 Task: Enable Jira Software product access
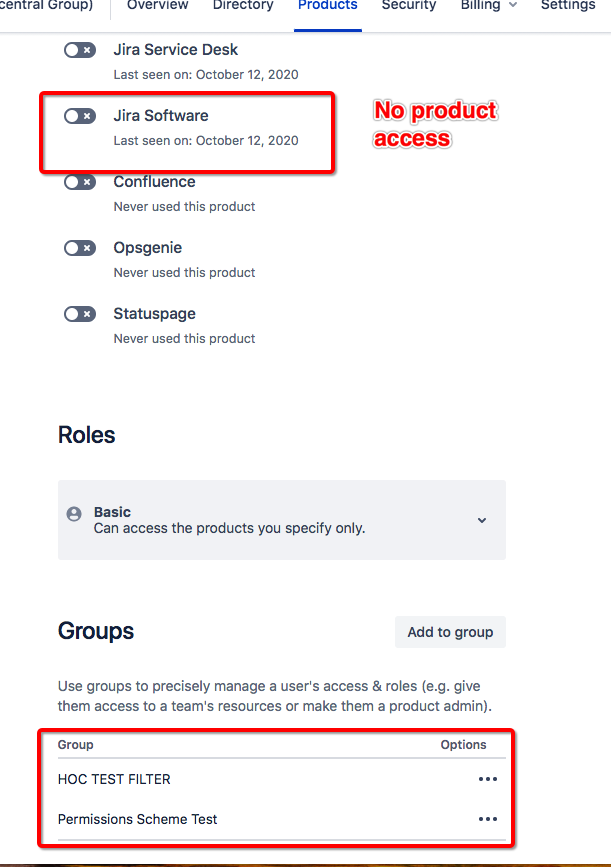[80, 116]
